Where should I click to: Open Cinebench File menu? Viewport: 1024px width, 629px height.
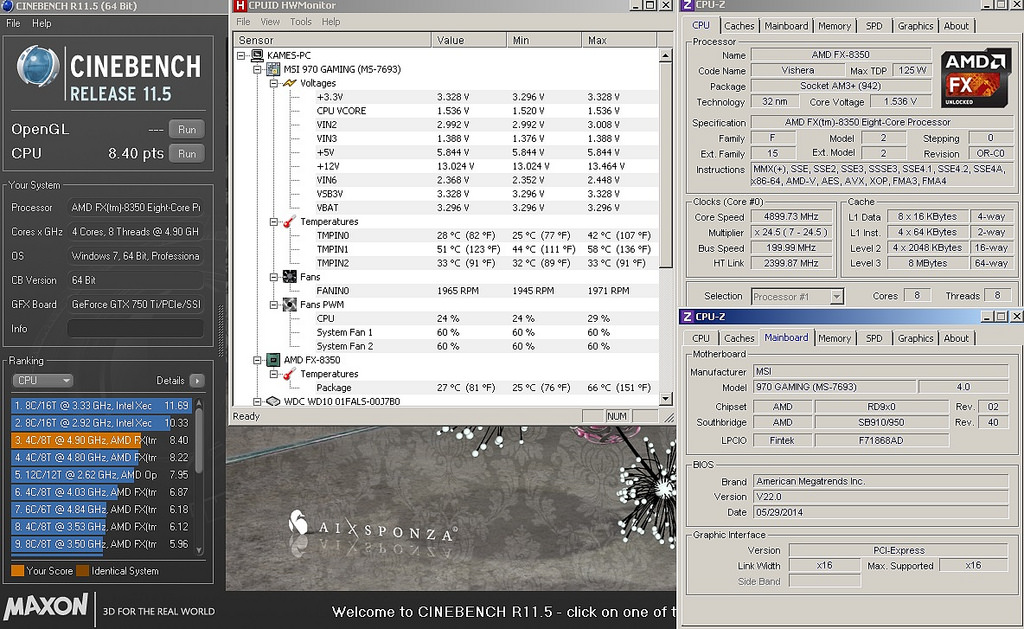coord(13,23)
